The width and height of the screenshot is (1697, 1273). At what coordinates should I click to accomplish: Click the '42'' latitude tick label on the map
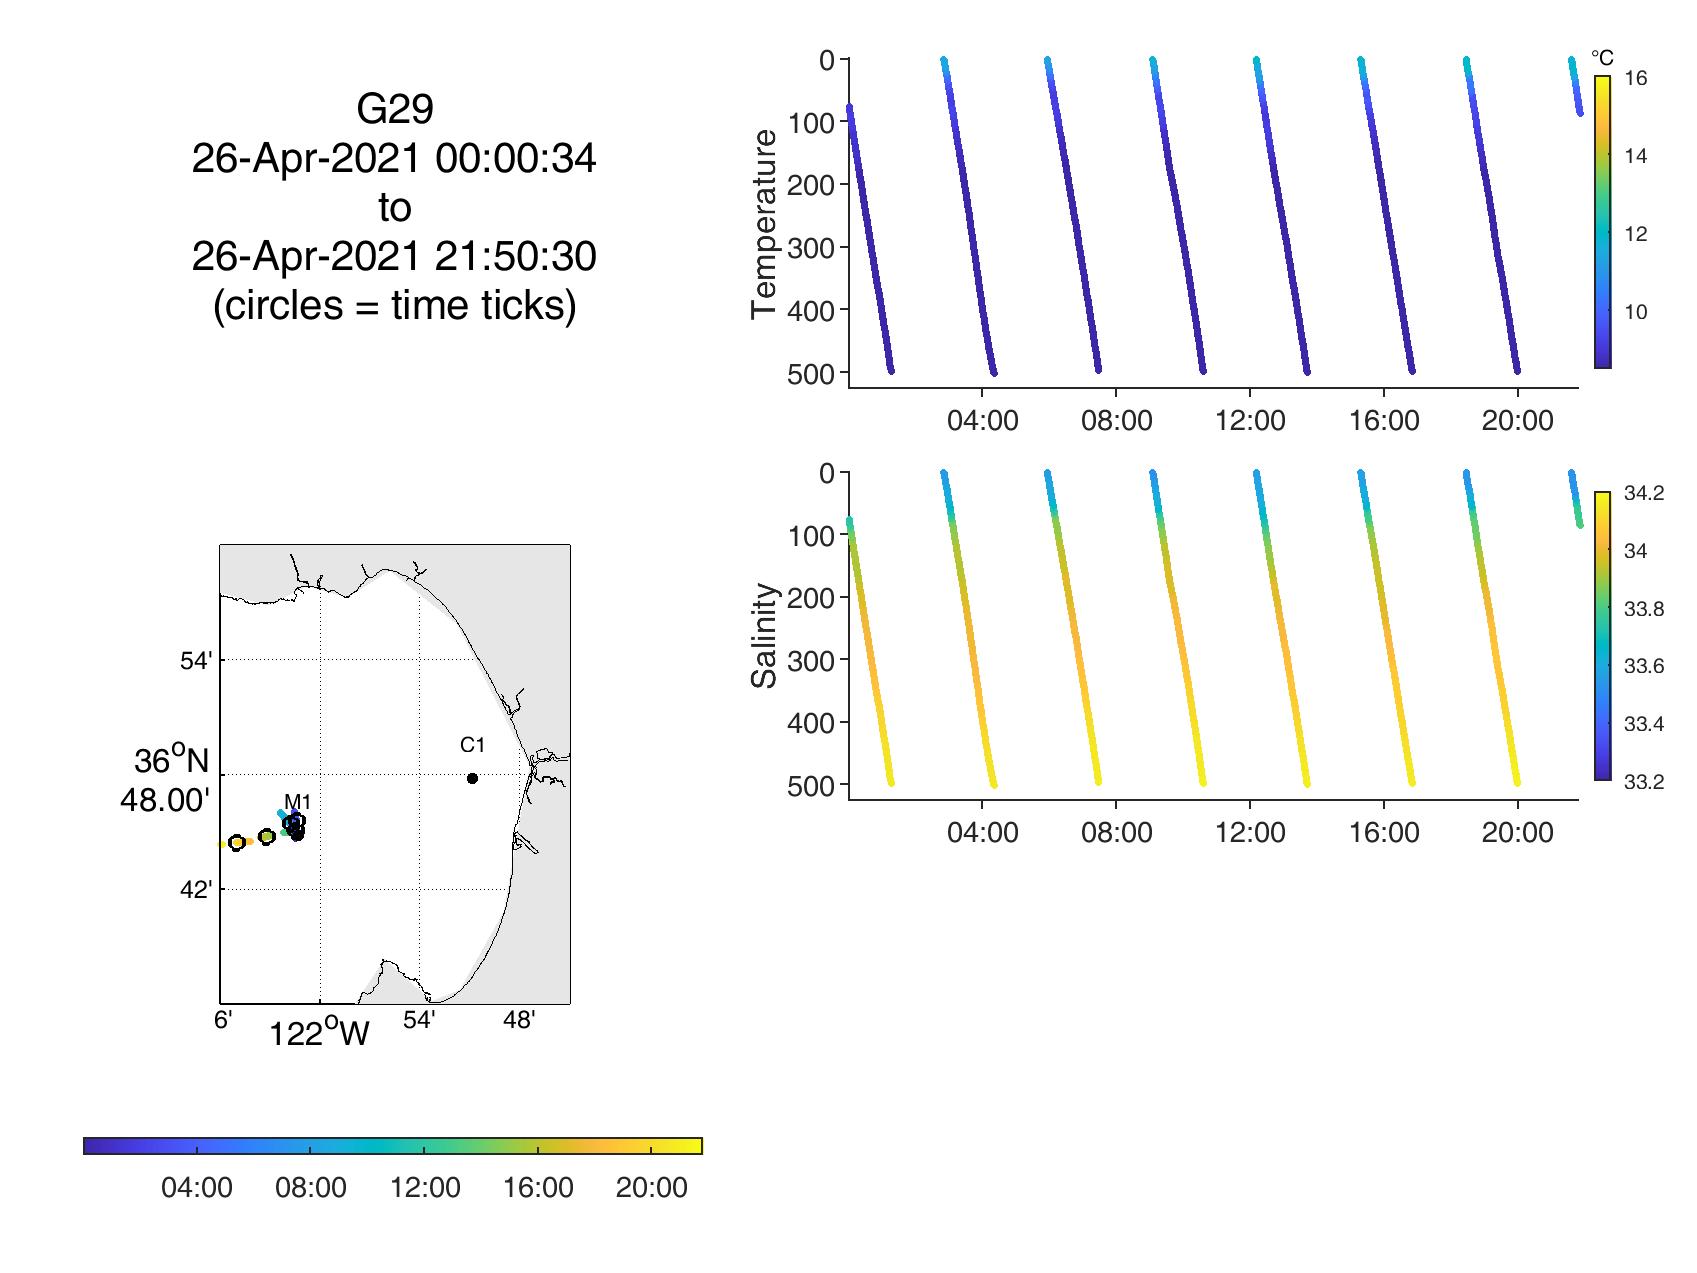pos(195,889)
